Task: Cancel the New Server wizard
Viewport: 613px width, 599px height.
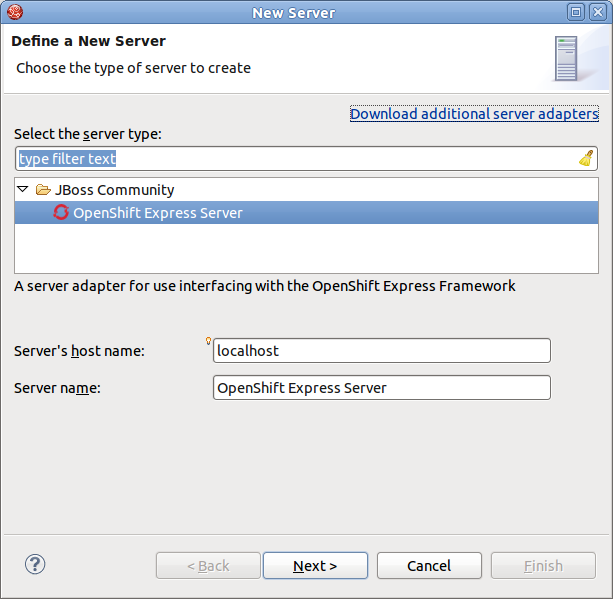Action: click(429, 566)
